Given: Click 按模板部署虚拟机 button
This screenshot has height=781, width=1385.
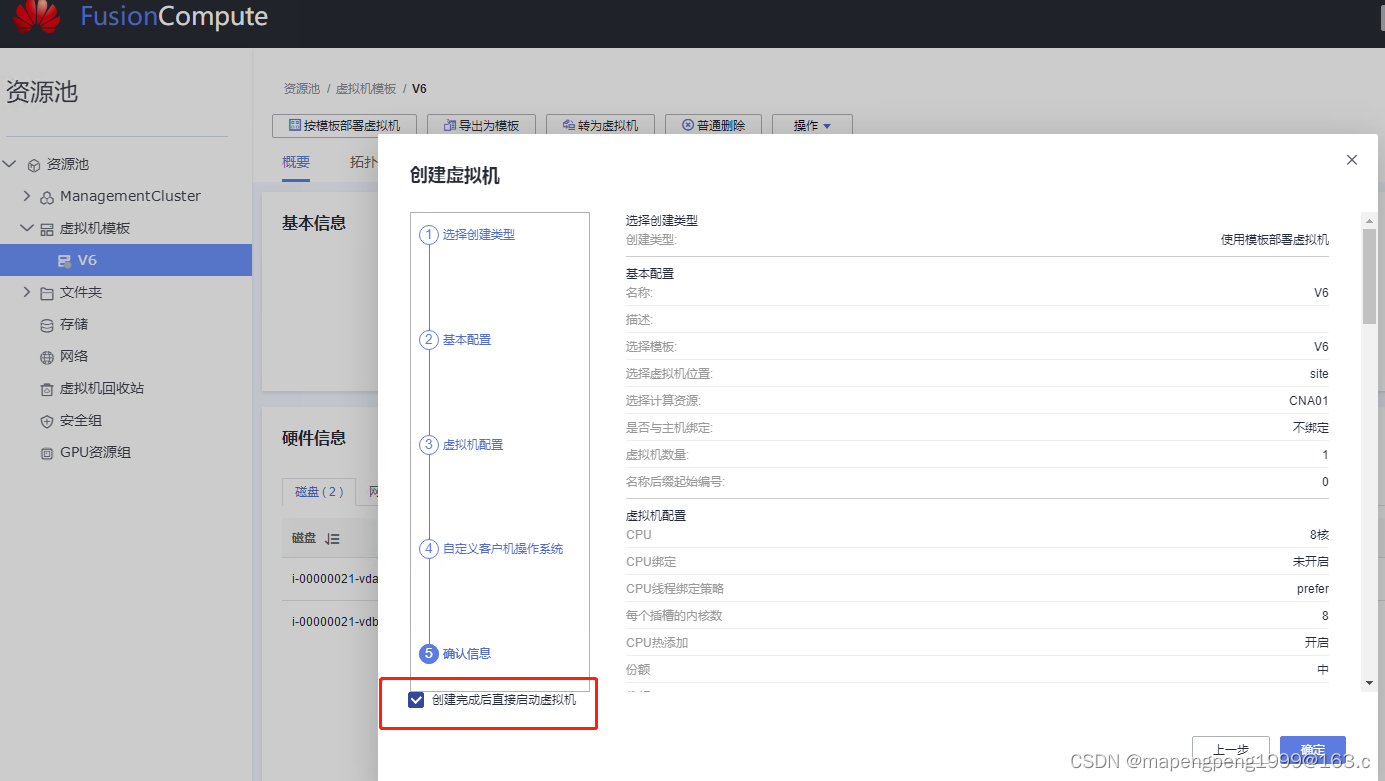Looking at the screenshot, I should coord(344,125).
